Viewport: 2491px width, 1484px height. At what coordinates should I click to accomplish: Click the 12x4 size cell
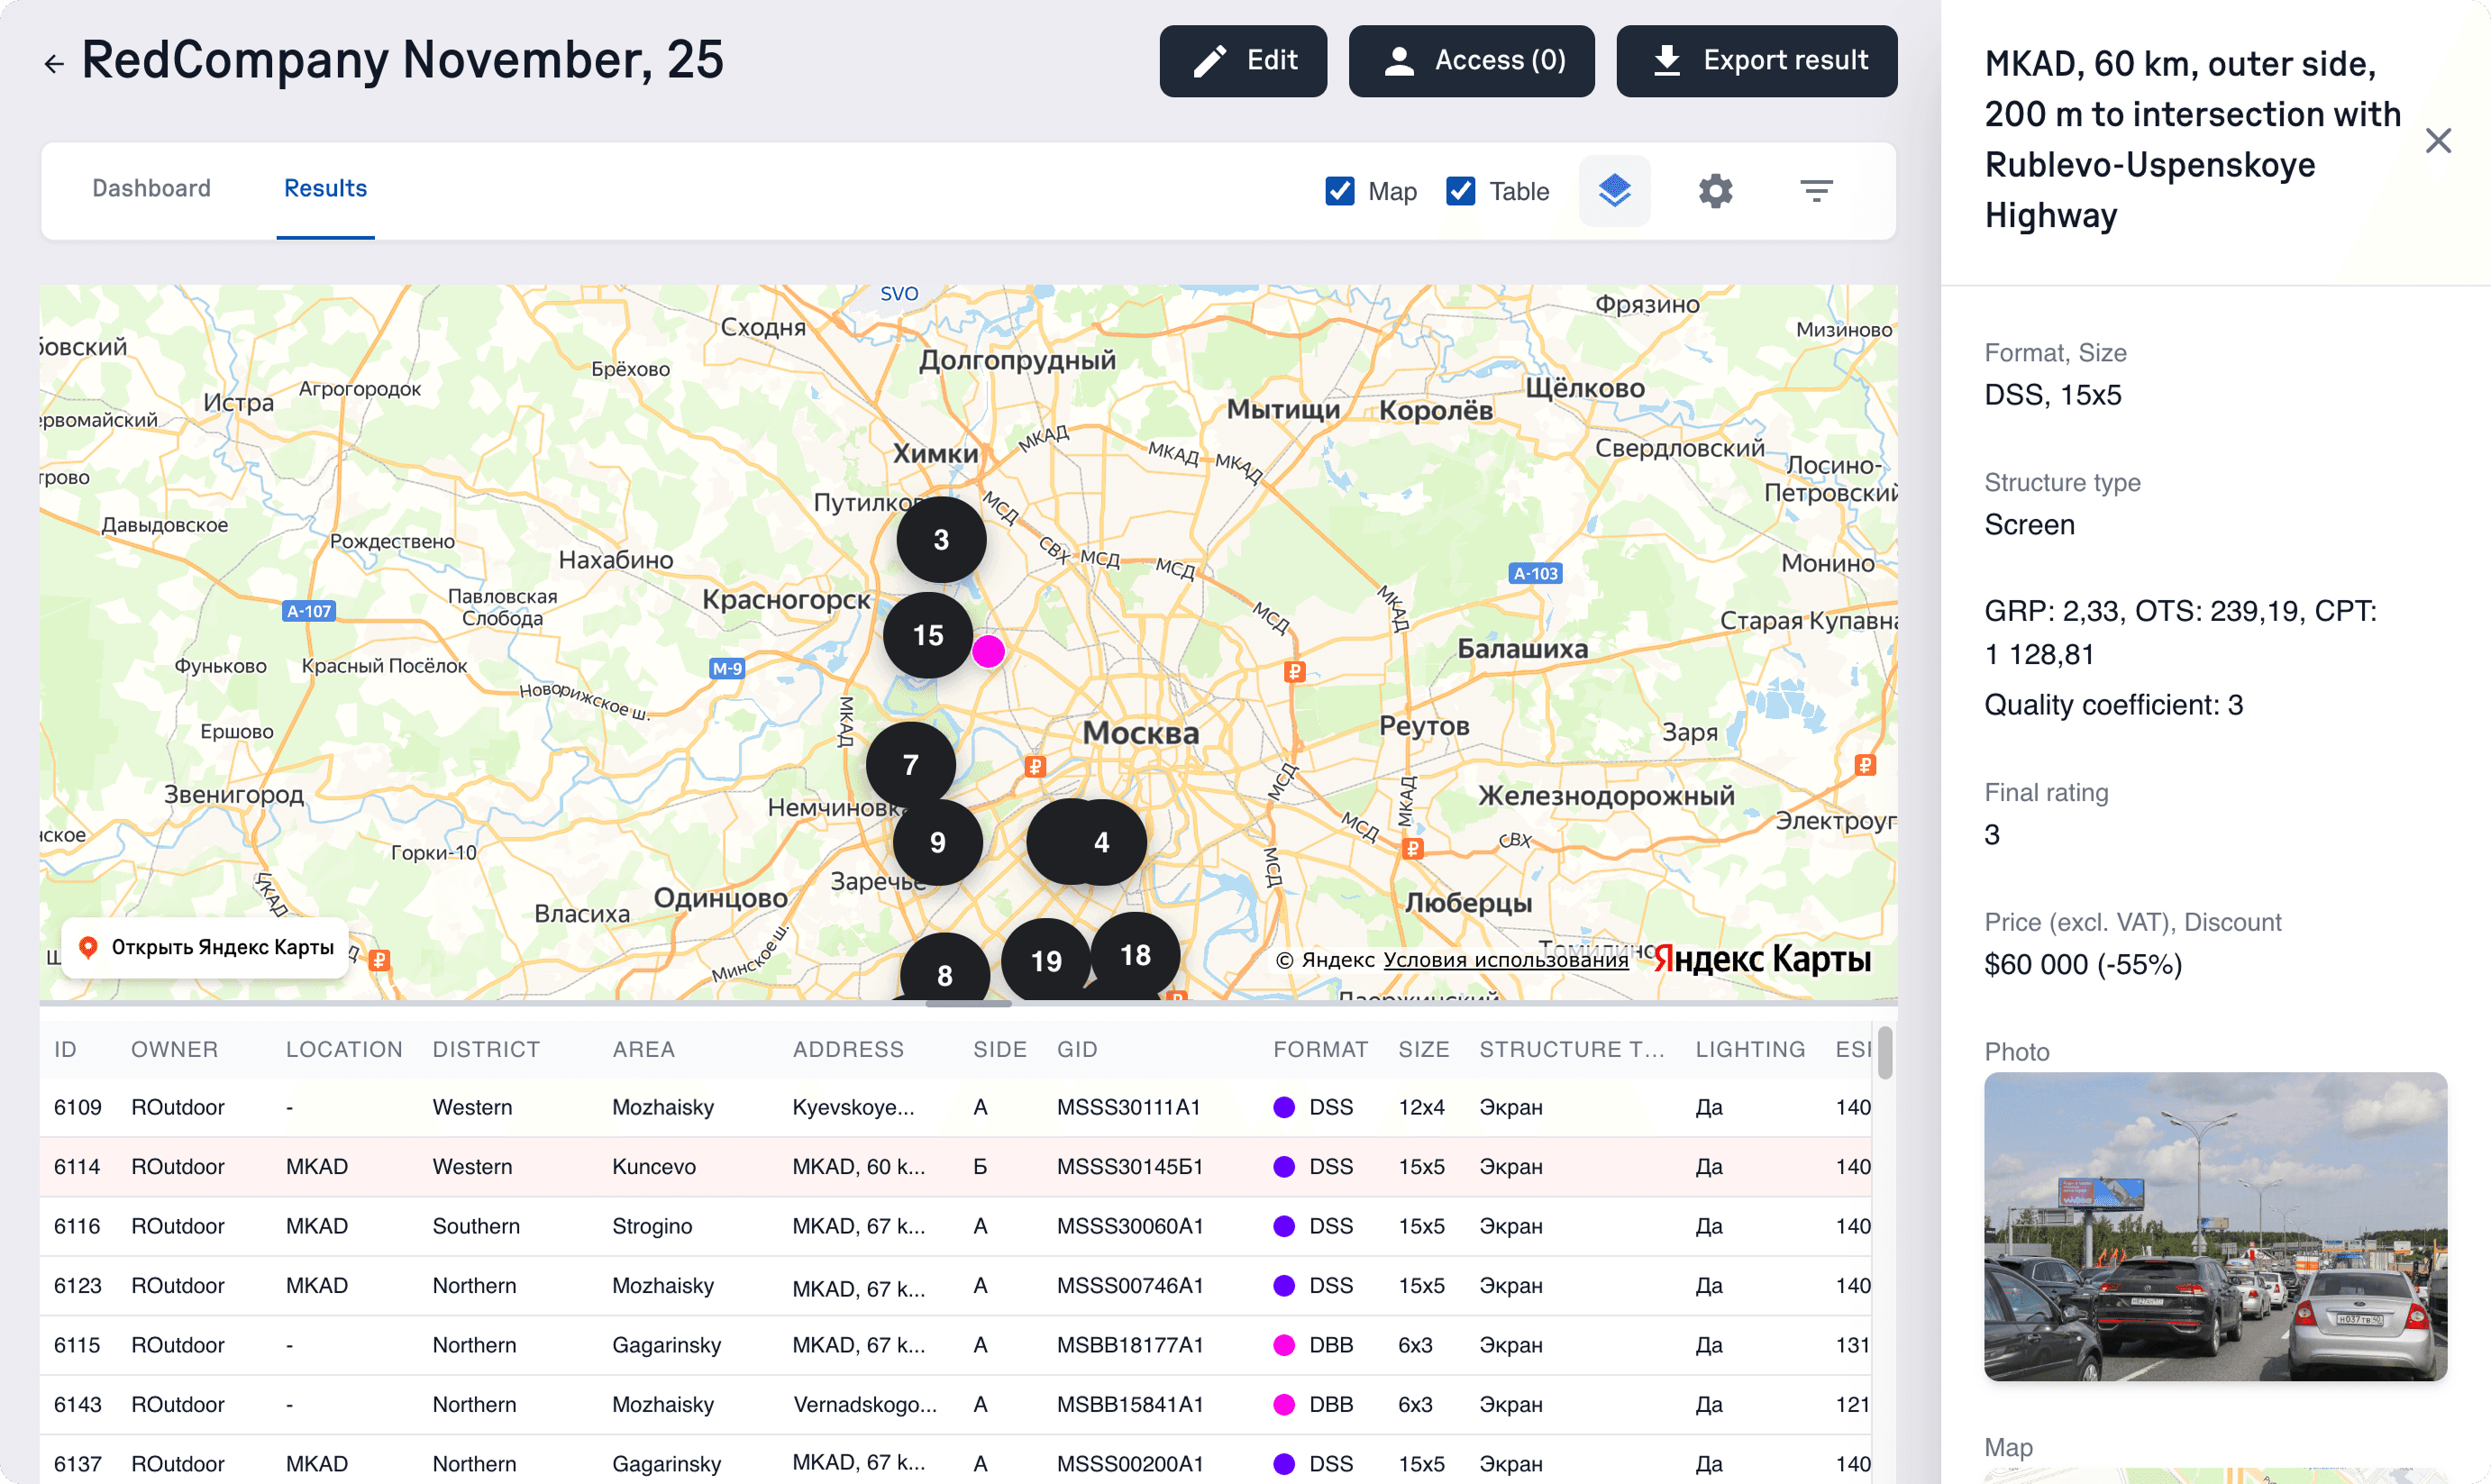[x=1421, y=1107]
